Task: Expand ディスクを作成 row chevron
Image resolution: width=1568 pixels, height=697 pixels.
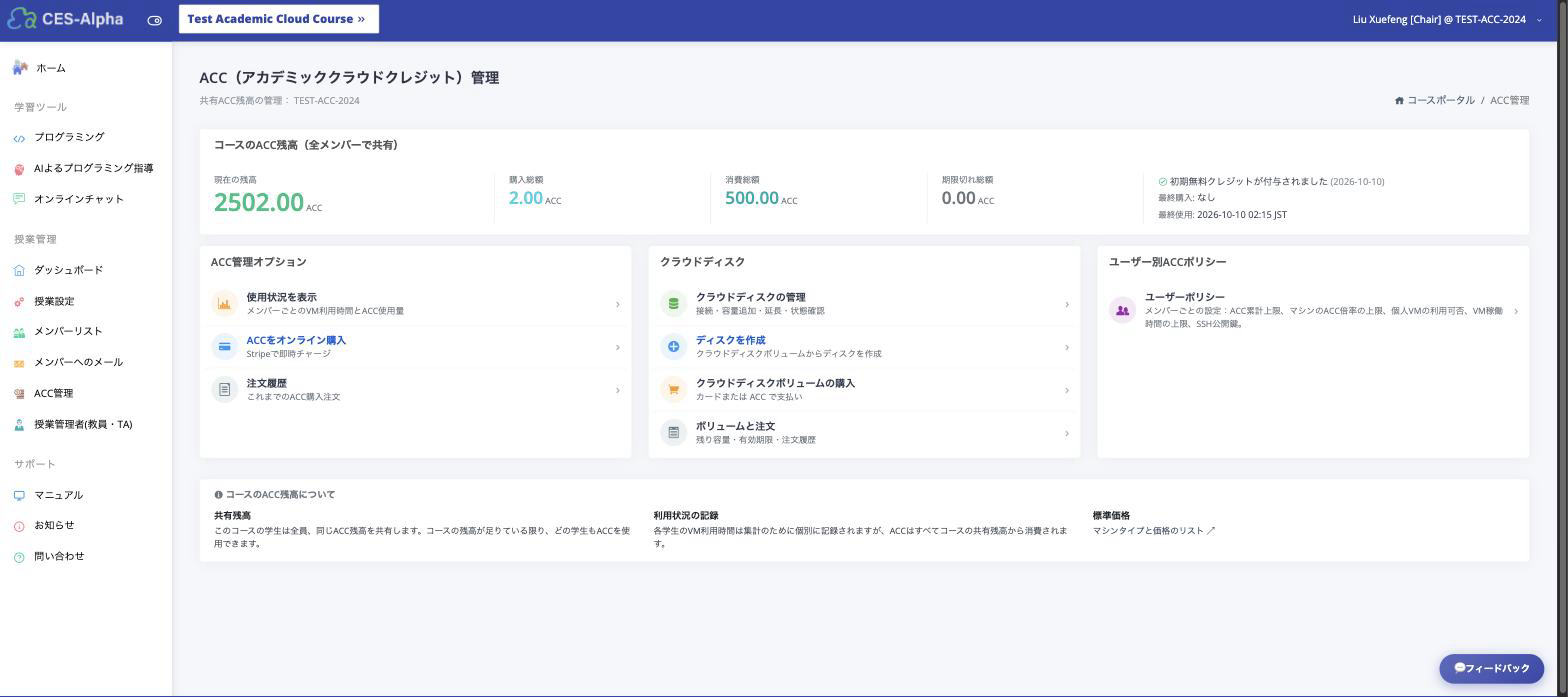Action: pyautogui.click(x=1066, y=347)
